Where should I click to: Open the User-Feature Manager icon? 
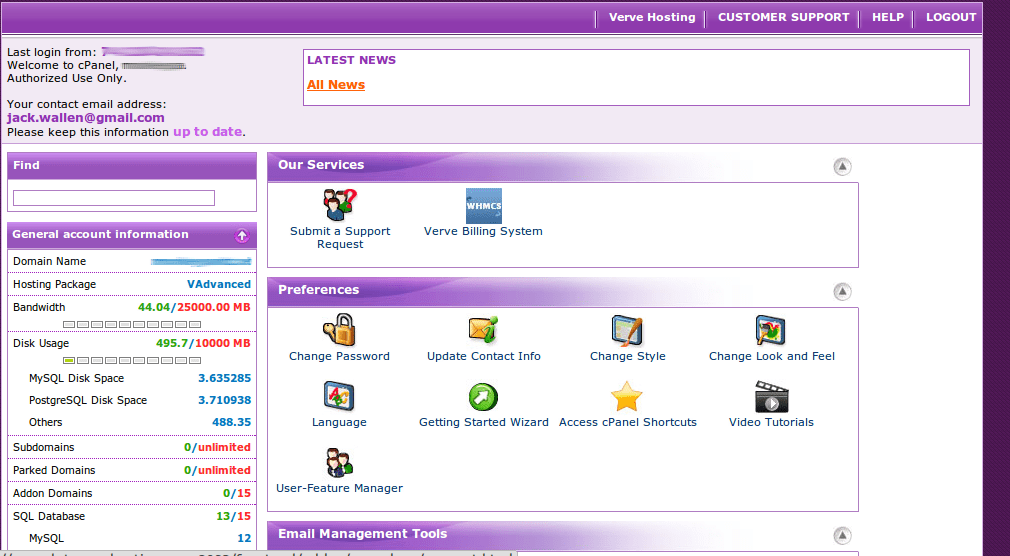tap(339, 463)
